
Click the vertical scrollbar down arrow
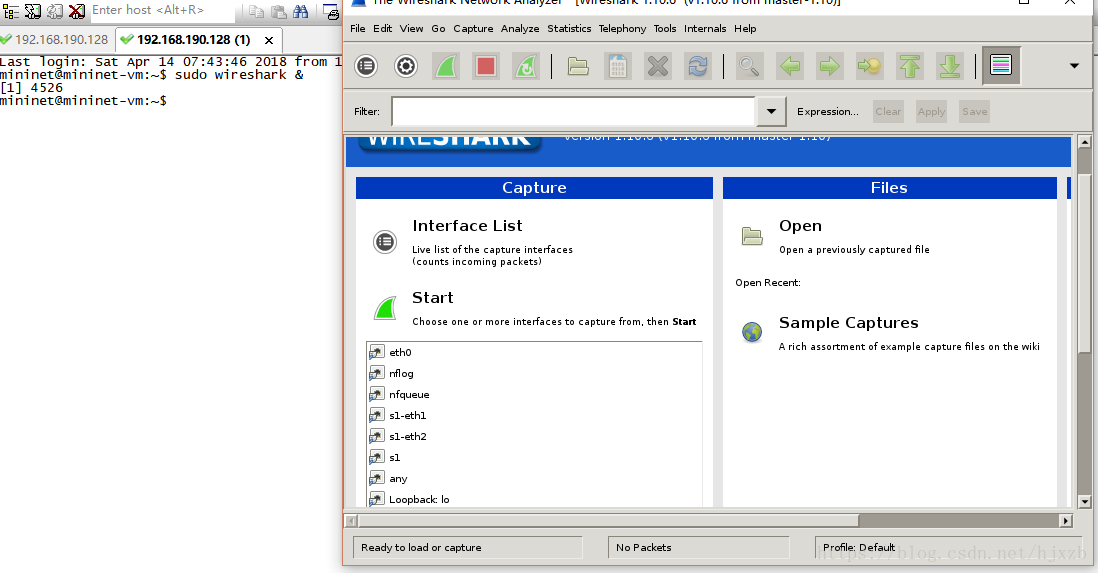1085,502
